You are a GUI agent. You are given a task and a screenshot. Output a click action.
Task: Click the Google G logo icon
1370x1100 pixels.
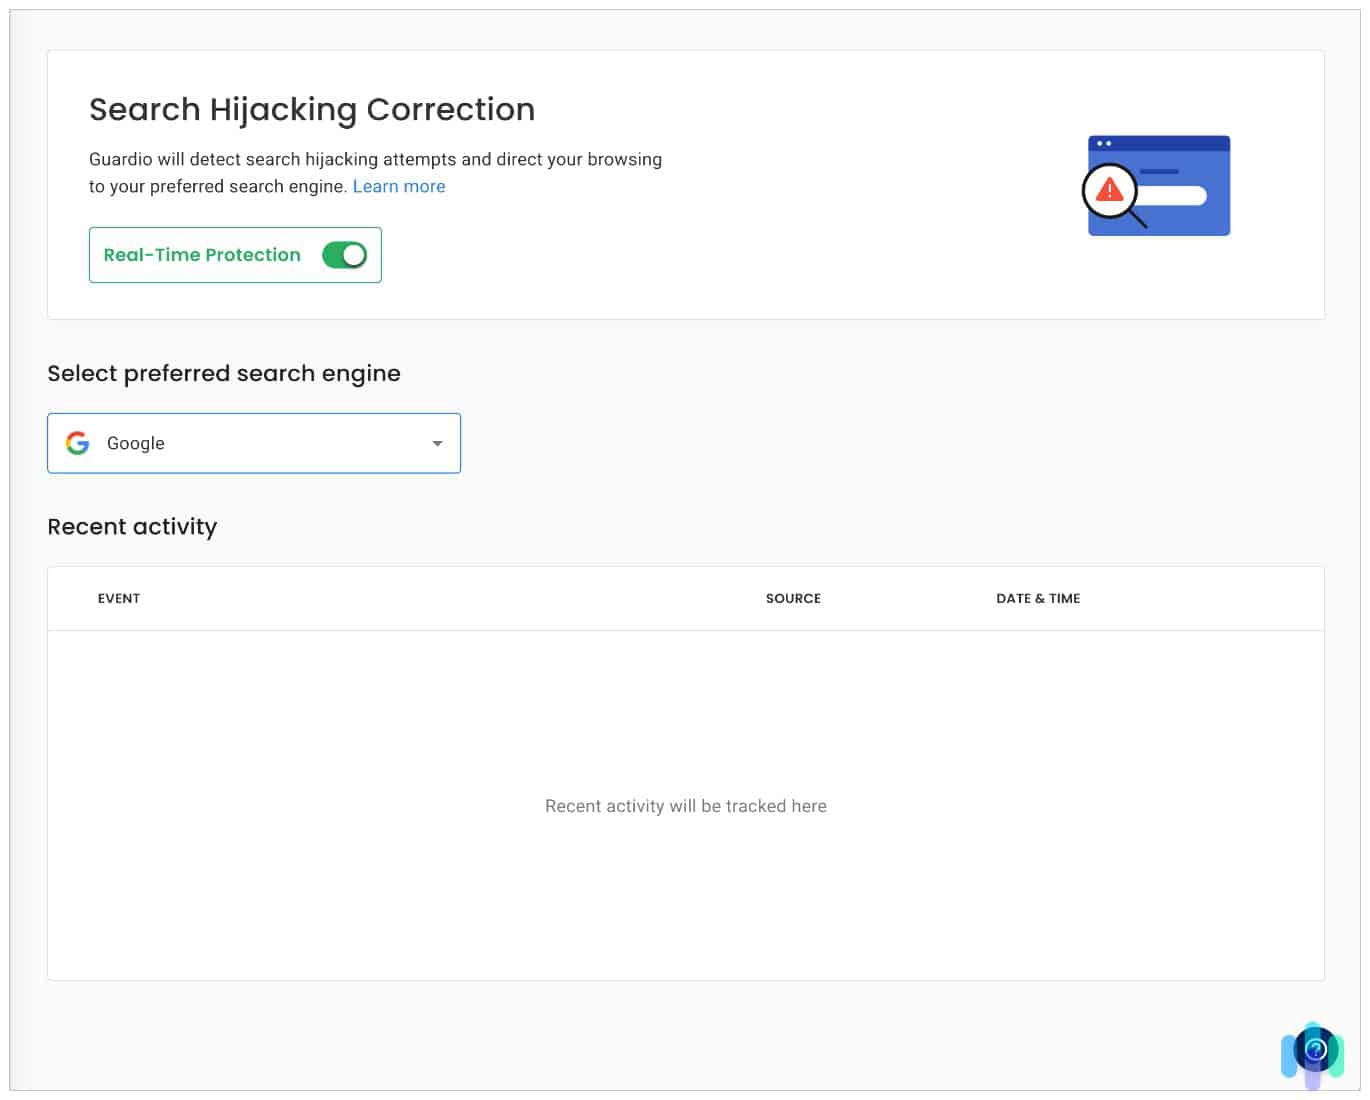(78, 443)
